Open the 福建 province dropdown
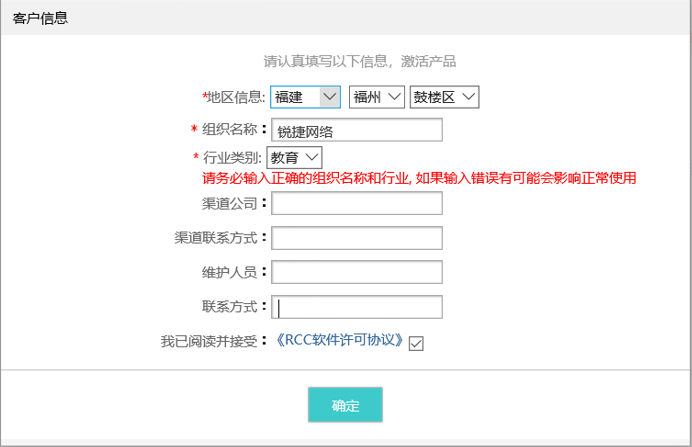This screenshot has height=447, width=692. [x=305, y=97]
